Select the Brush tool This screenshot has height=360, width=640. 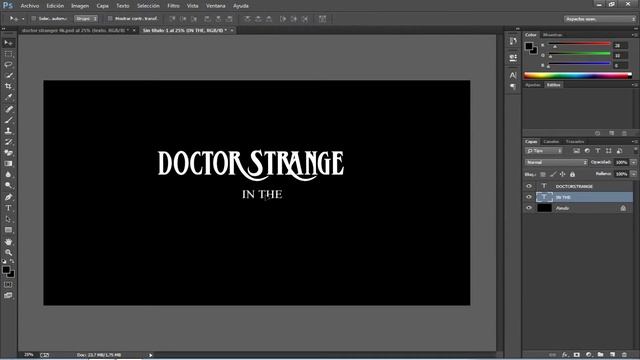coord(8,120)
